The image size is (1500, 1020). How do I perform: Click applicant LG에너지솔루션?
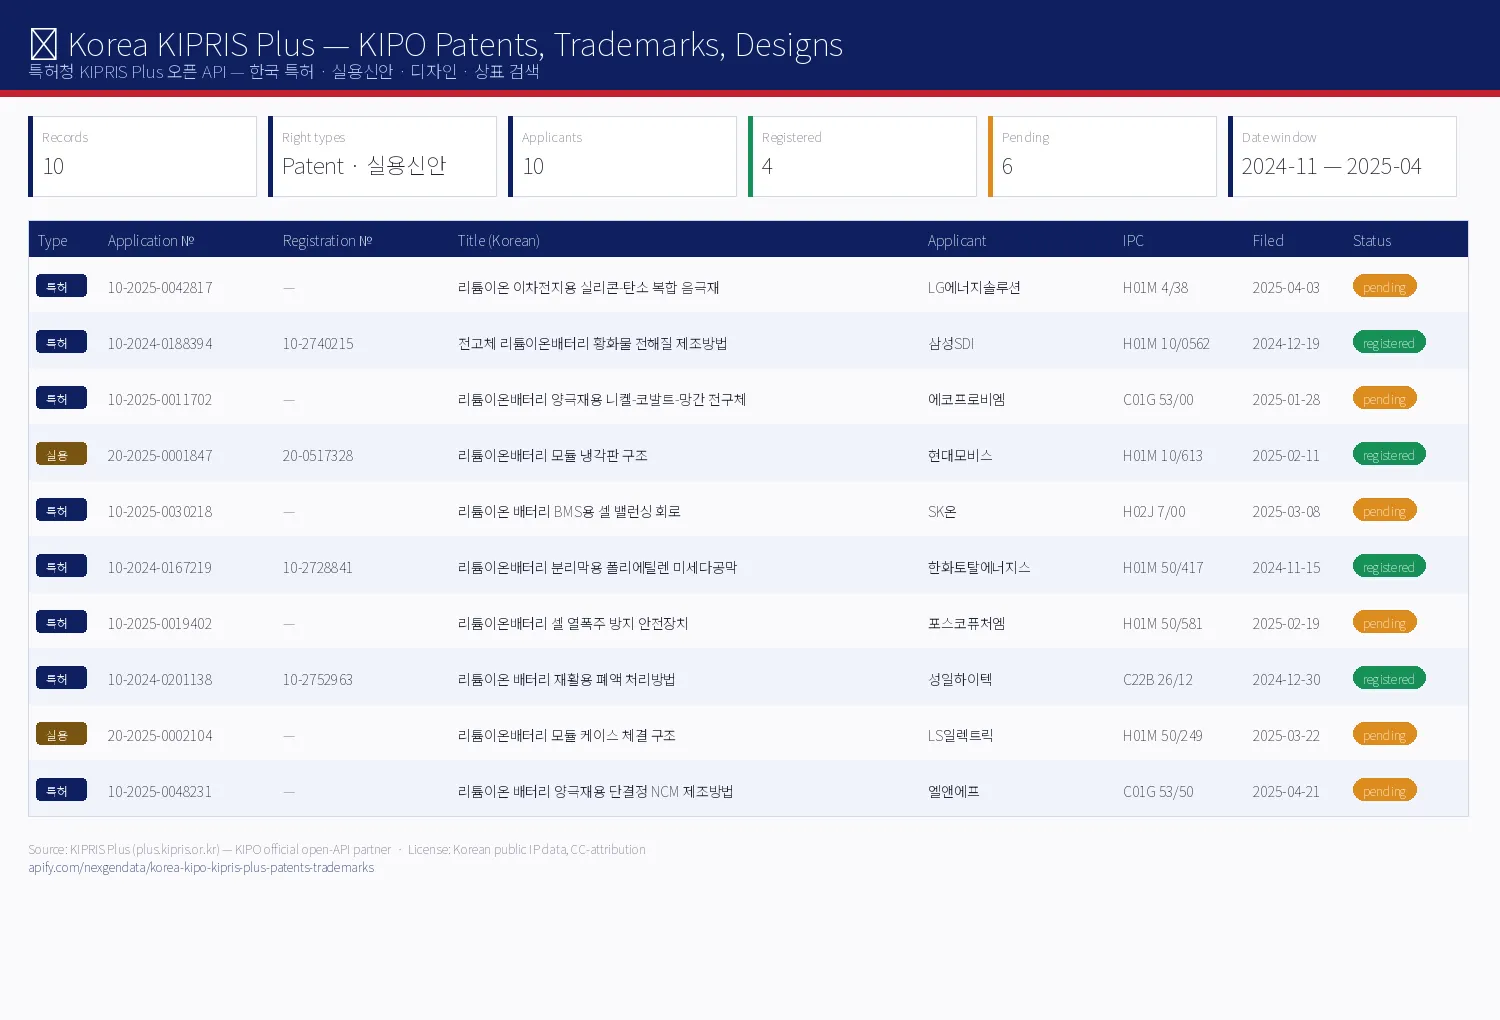tap(974, 288)
